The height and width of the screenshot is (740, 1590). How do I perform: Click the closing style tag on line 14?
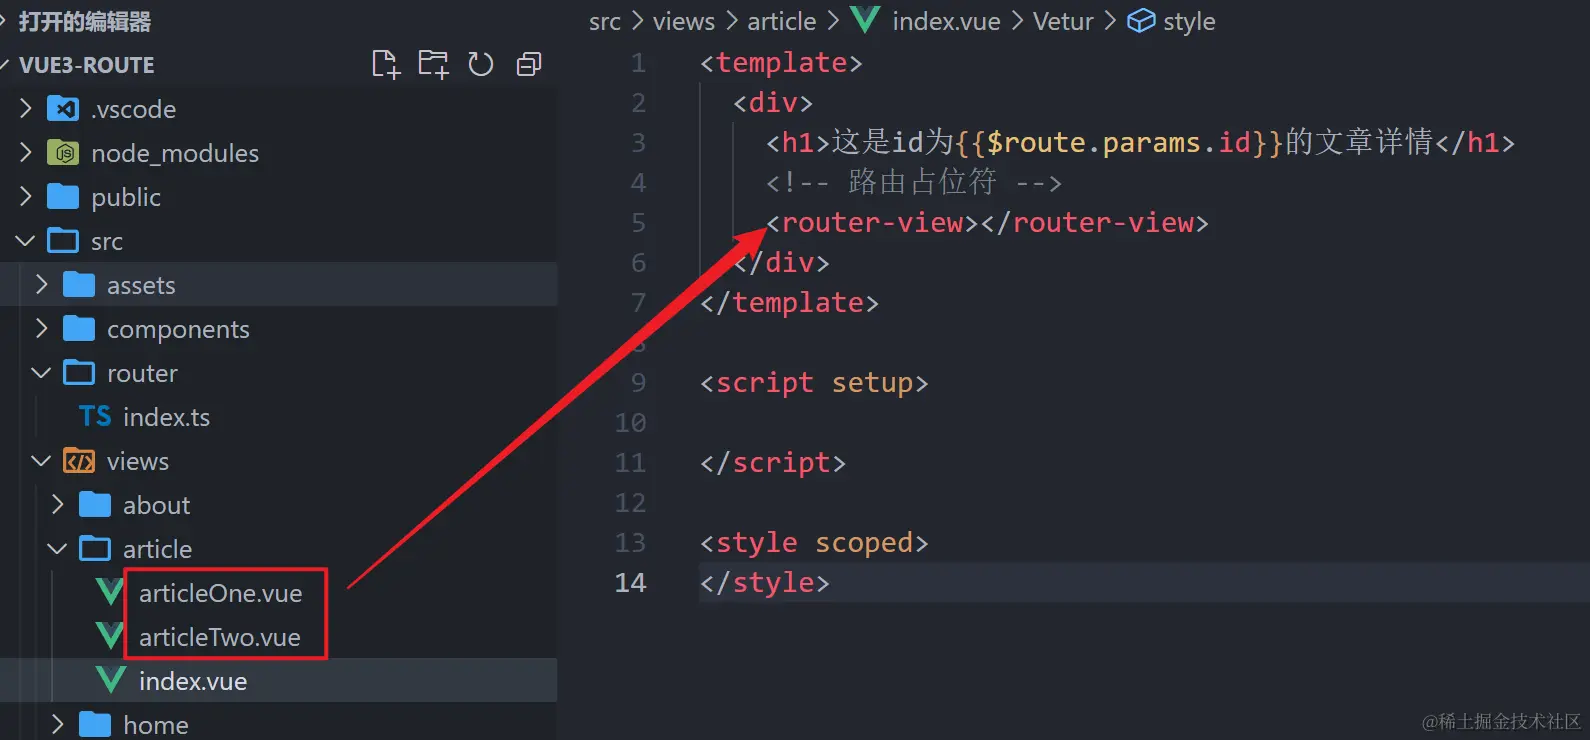tap(765, 582)
